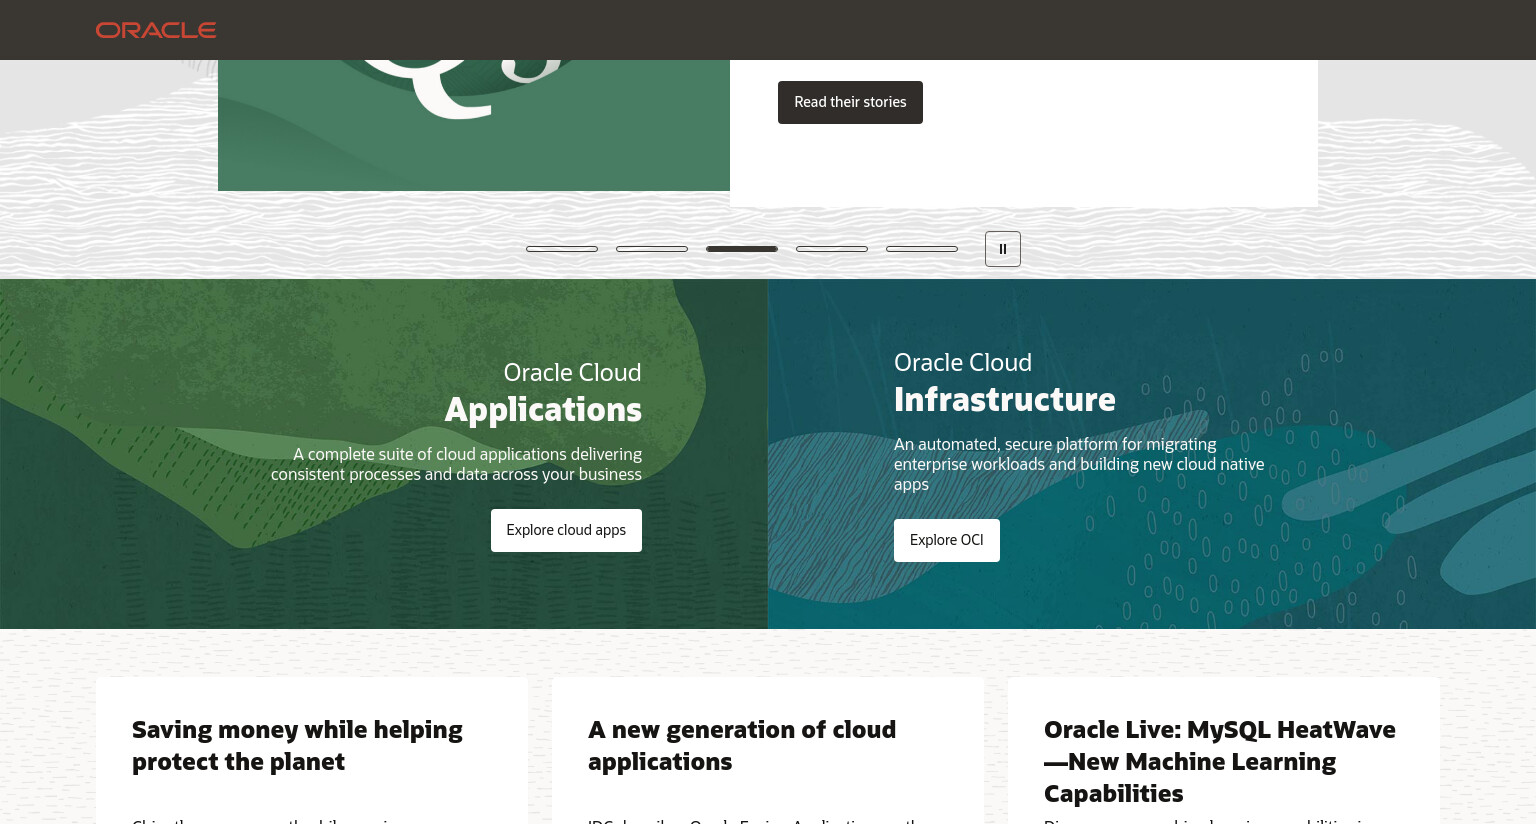Viewport: 1536px width, 824px height.
Task: Jump to fourth carousel slide indicator
Action: coord(832,249)
